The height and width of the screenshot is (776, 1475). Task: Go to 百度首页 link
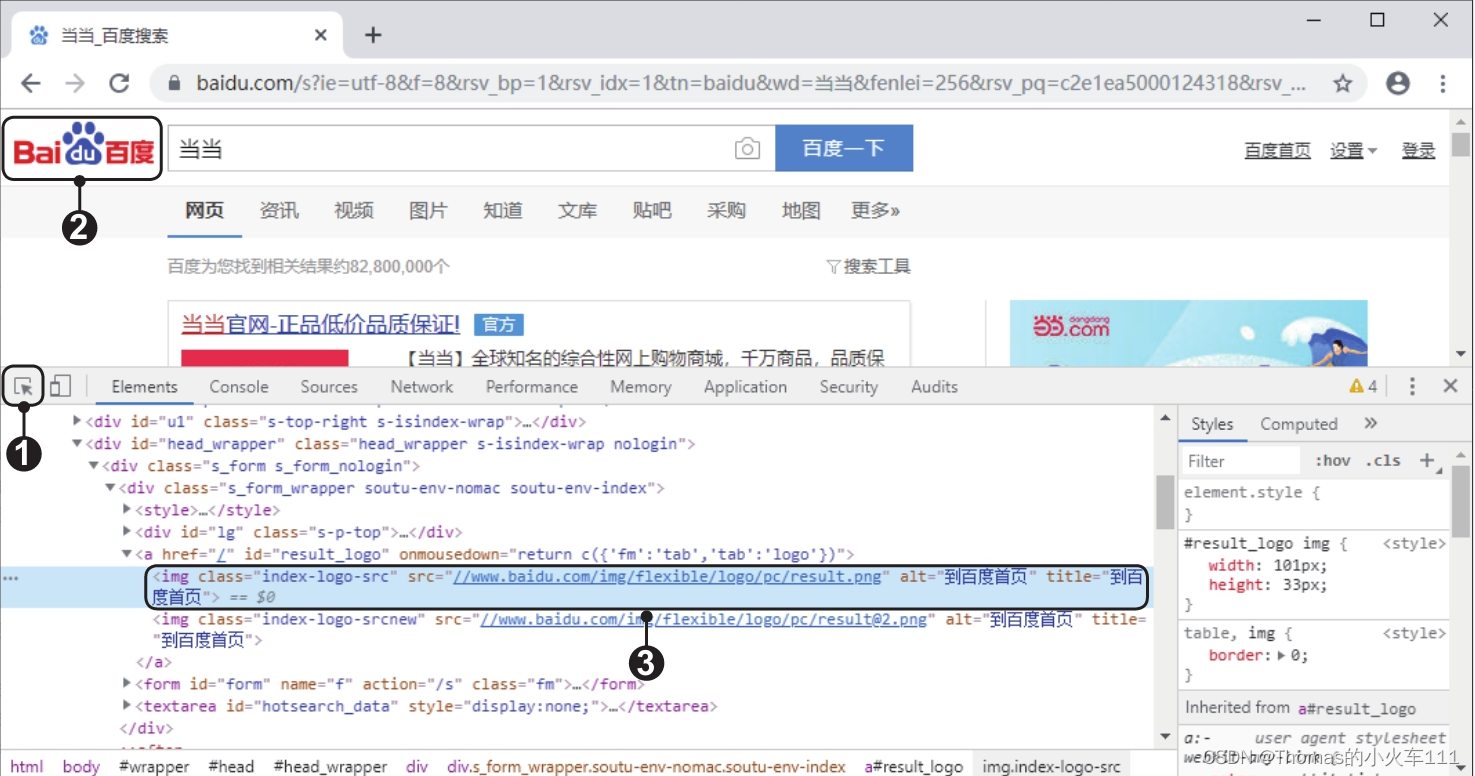point(1277,151)
